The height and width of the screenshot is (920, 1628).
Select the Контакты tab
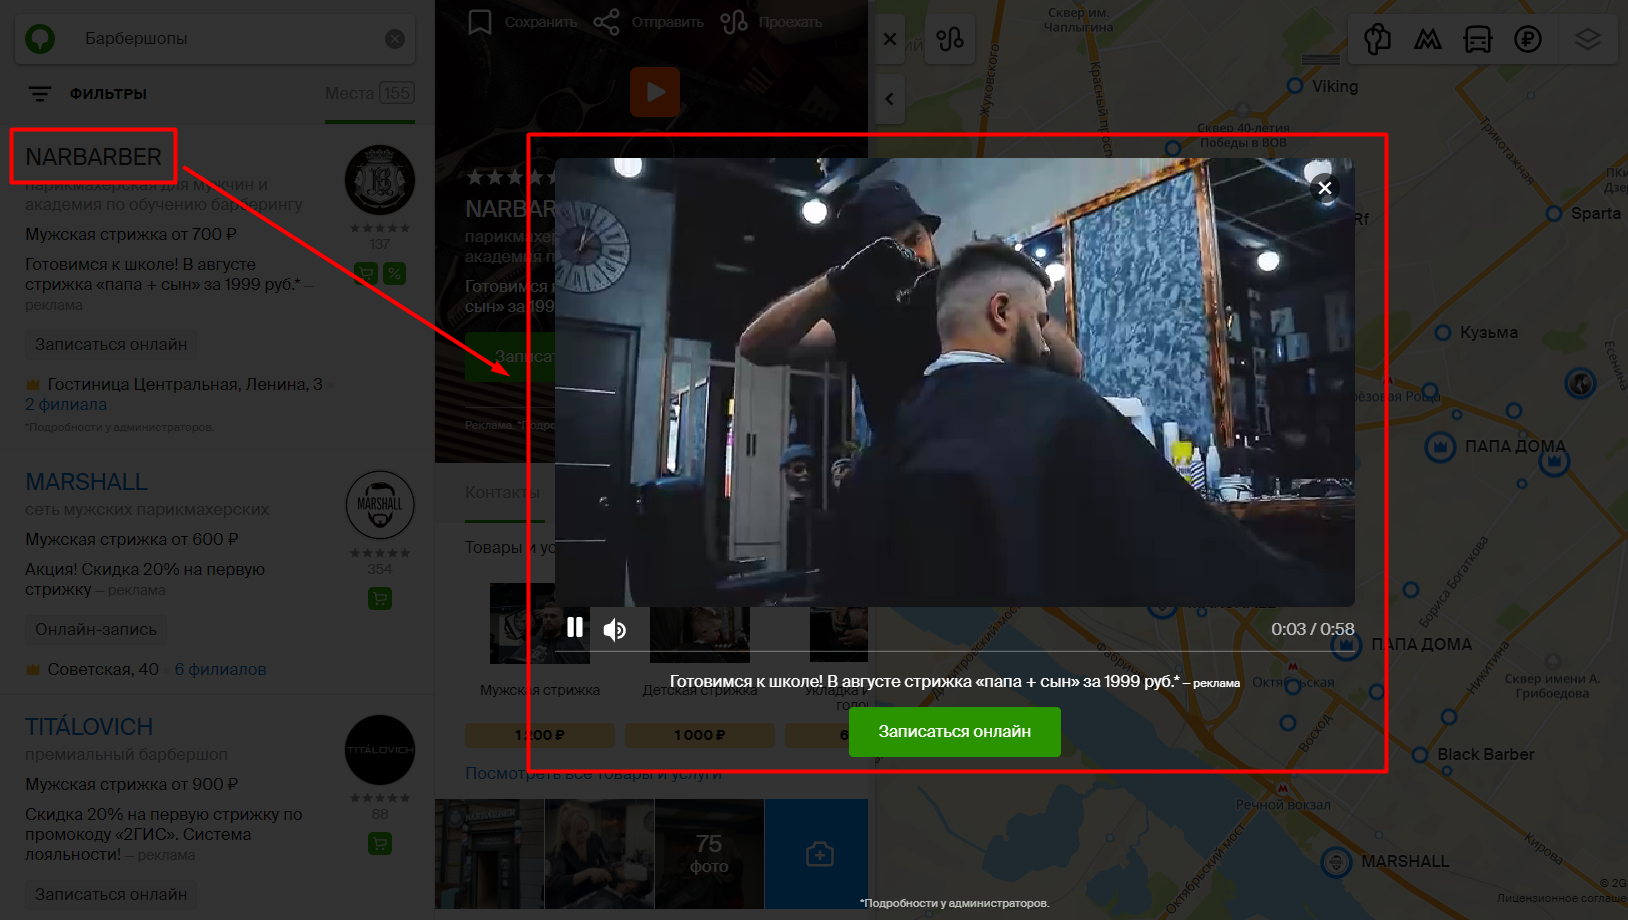click(x=502, y=493)
